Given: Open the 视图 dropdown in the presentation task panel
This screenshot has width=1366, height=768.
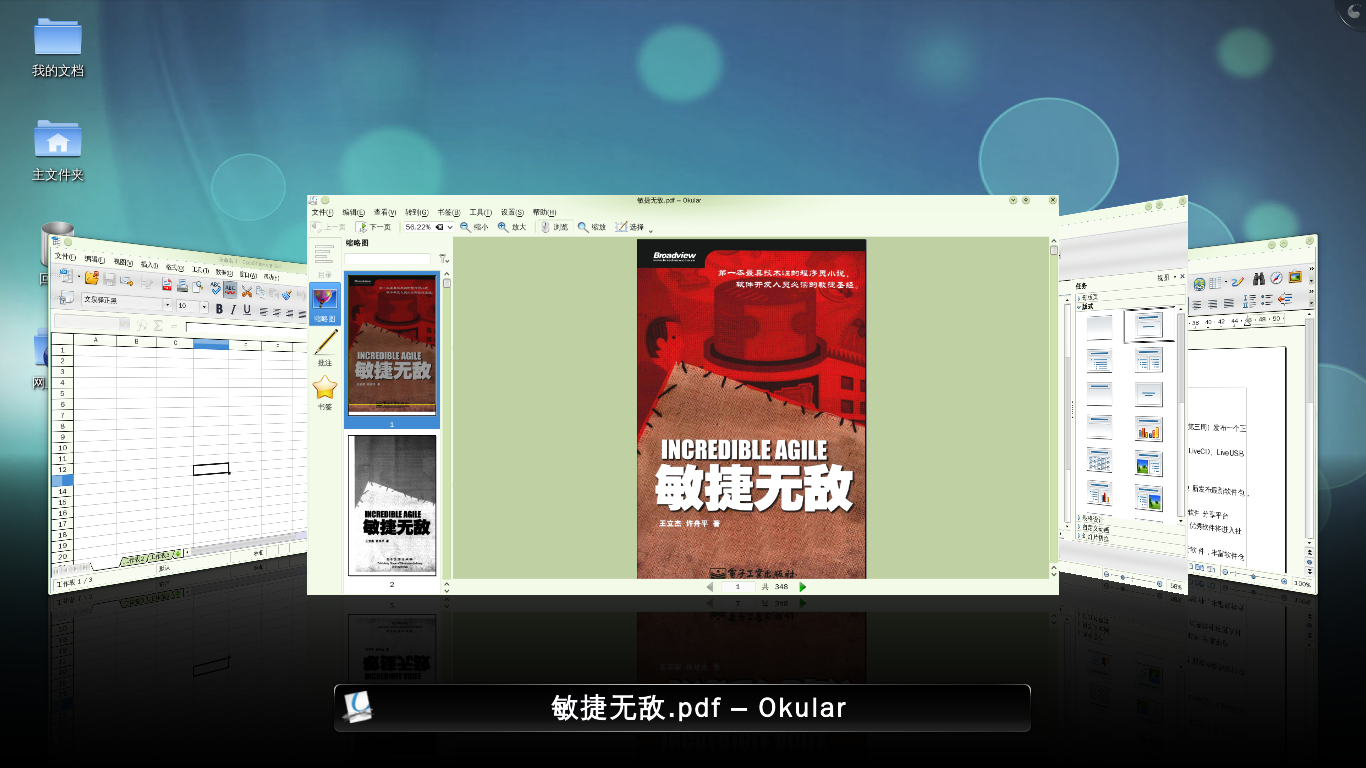Looking at the screenshot, I should tap(1167, 277).
